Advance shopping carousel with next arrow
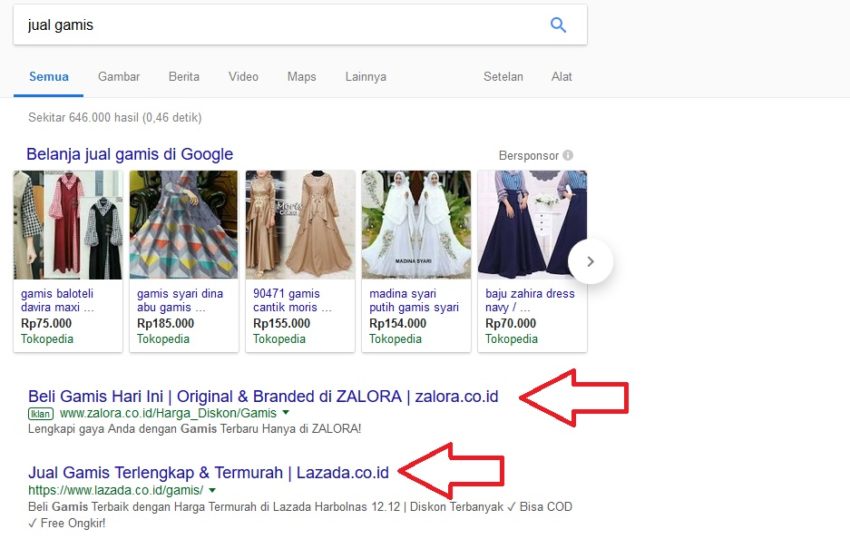The image size is (850, 549). [x=590, y=261]
